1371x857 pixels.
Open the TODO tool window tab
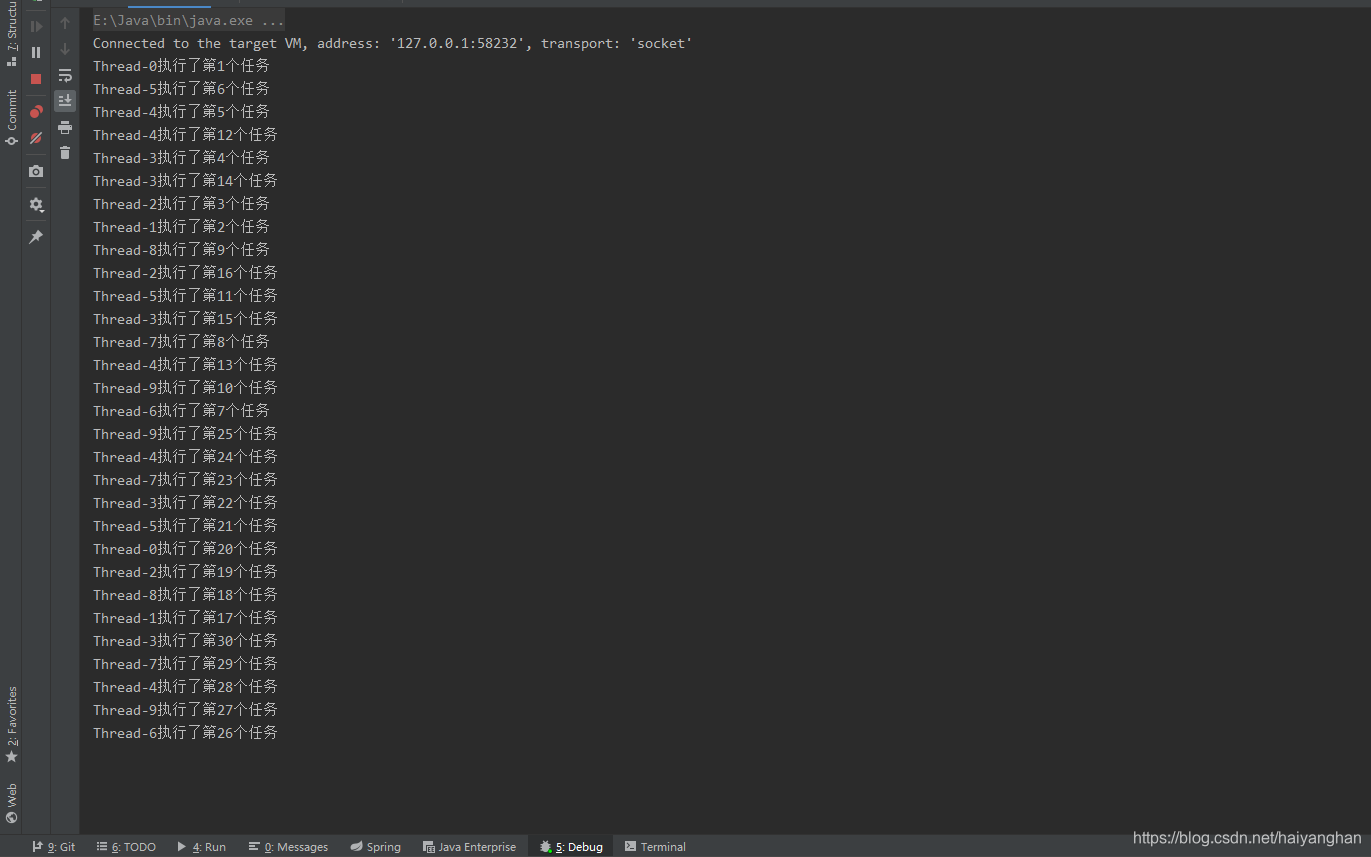[127, 847]
